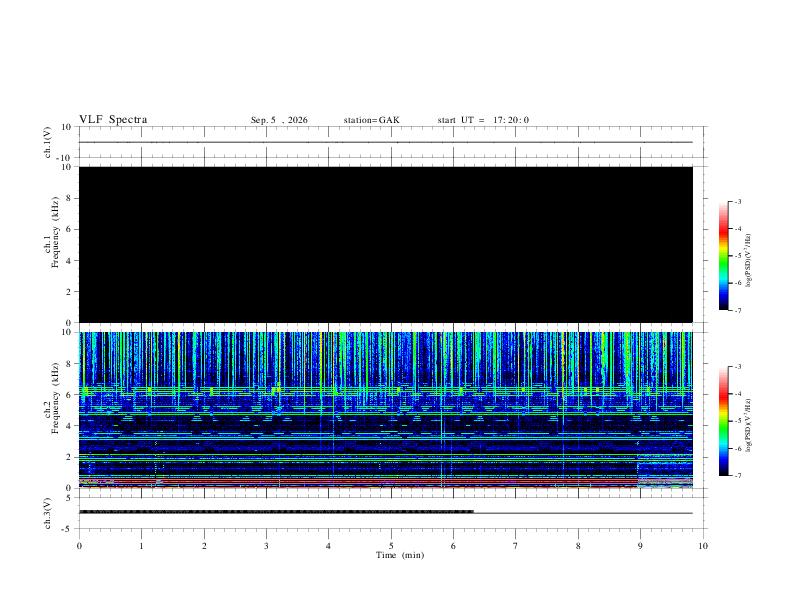Screen dimensions: 792x612
Task: Click the Sep. 5, 2026 date text
Action: (x=279, y=120)
